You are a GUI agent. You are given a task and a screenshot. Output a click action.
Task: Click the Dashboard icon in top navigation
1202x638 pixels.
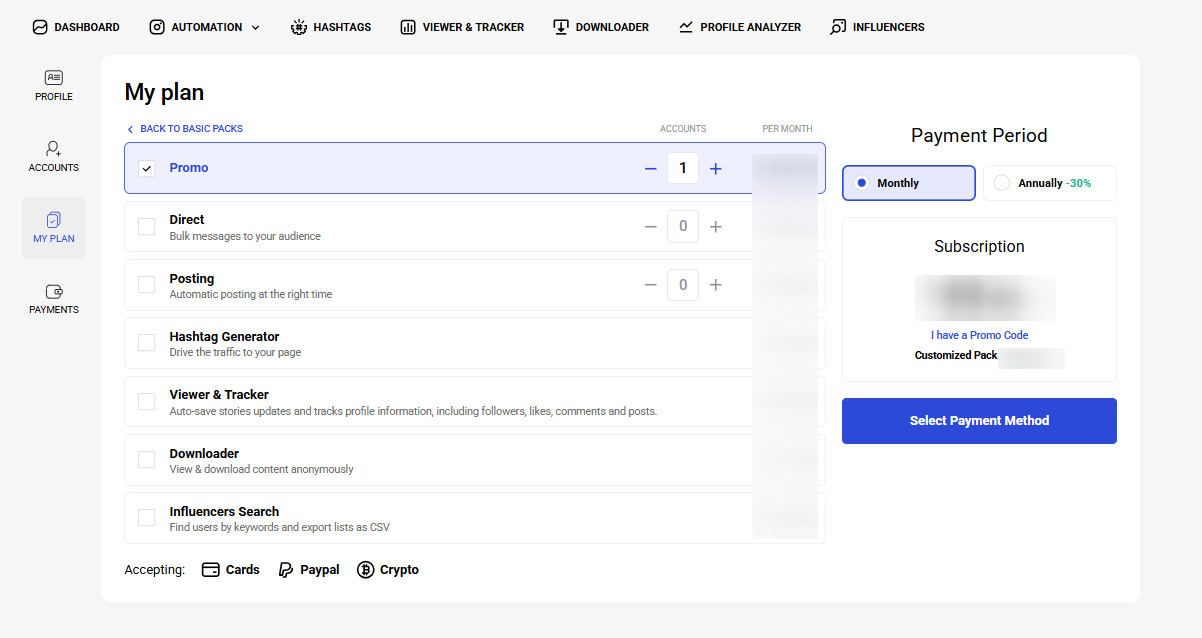(40, 27)
